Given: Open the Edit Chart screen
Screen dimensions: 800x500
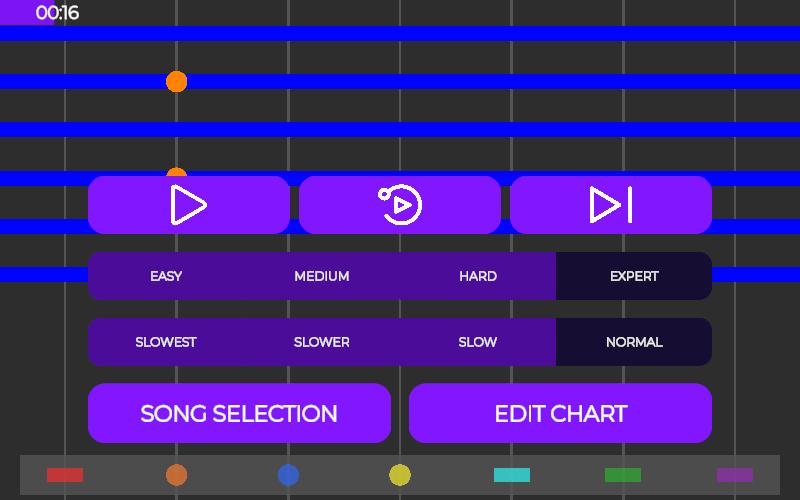Looking at the screenshot, I should point(560,413).
